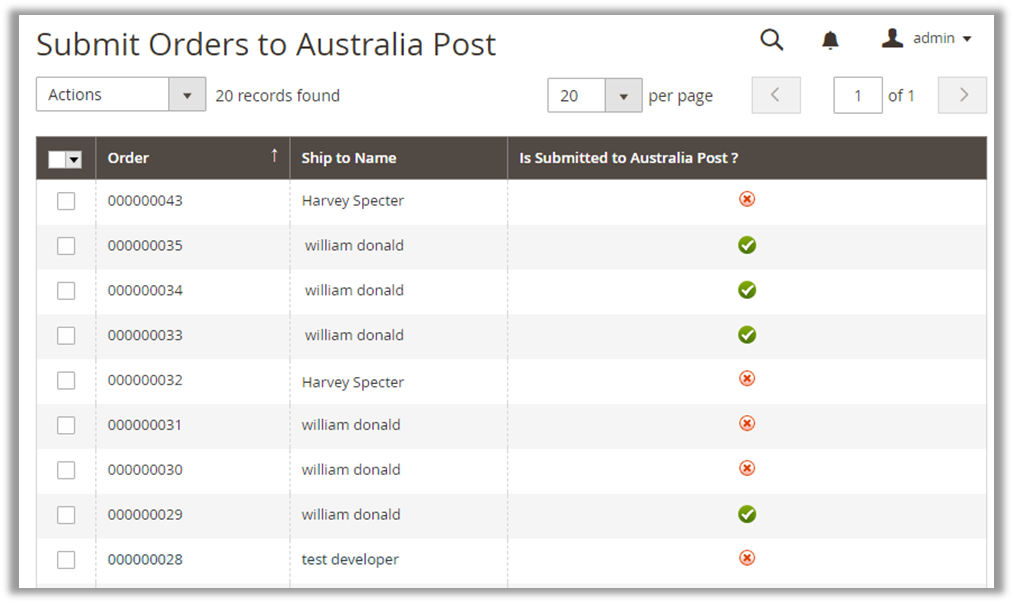Click red not-submitted icon for order 000000043
1014x603 pixels.
746,199
